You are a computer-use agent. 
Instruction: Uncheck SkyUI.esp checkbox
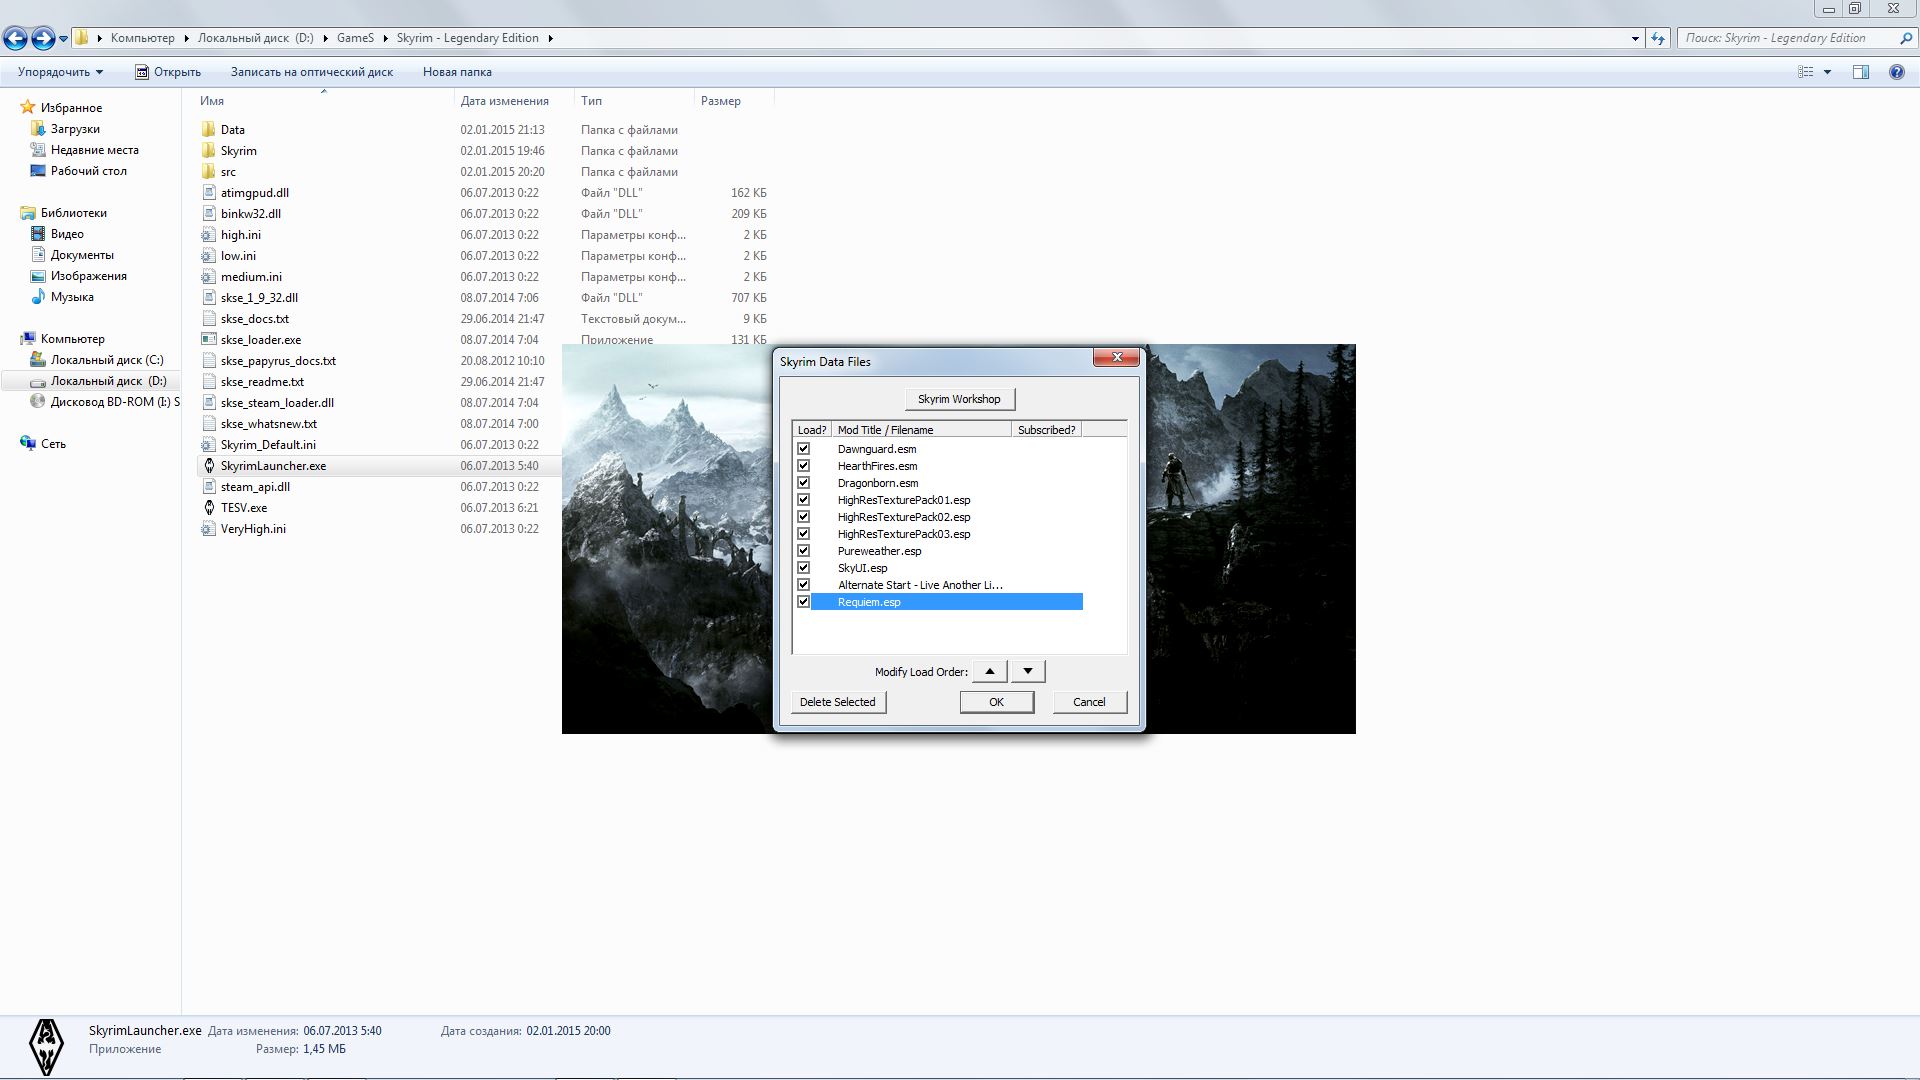803,567
